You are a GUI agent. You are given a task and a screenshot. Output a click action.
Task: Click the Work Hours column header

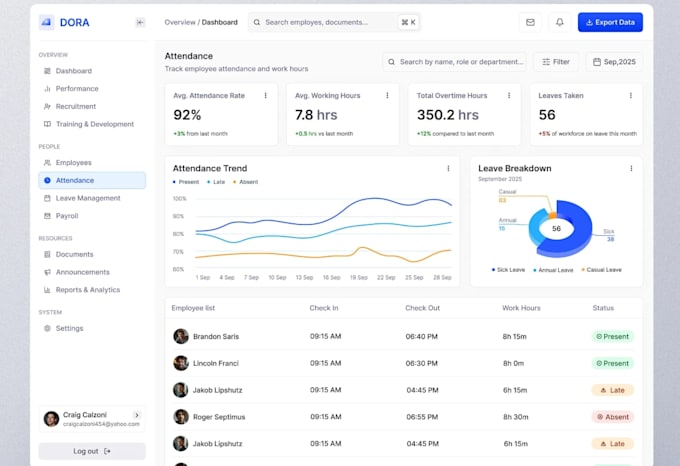click(521, 308)
